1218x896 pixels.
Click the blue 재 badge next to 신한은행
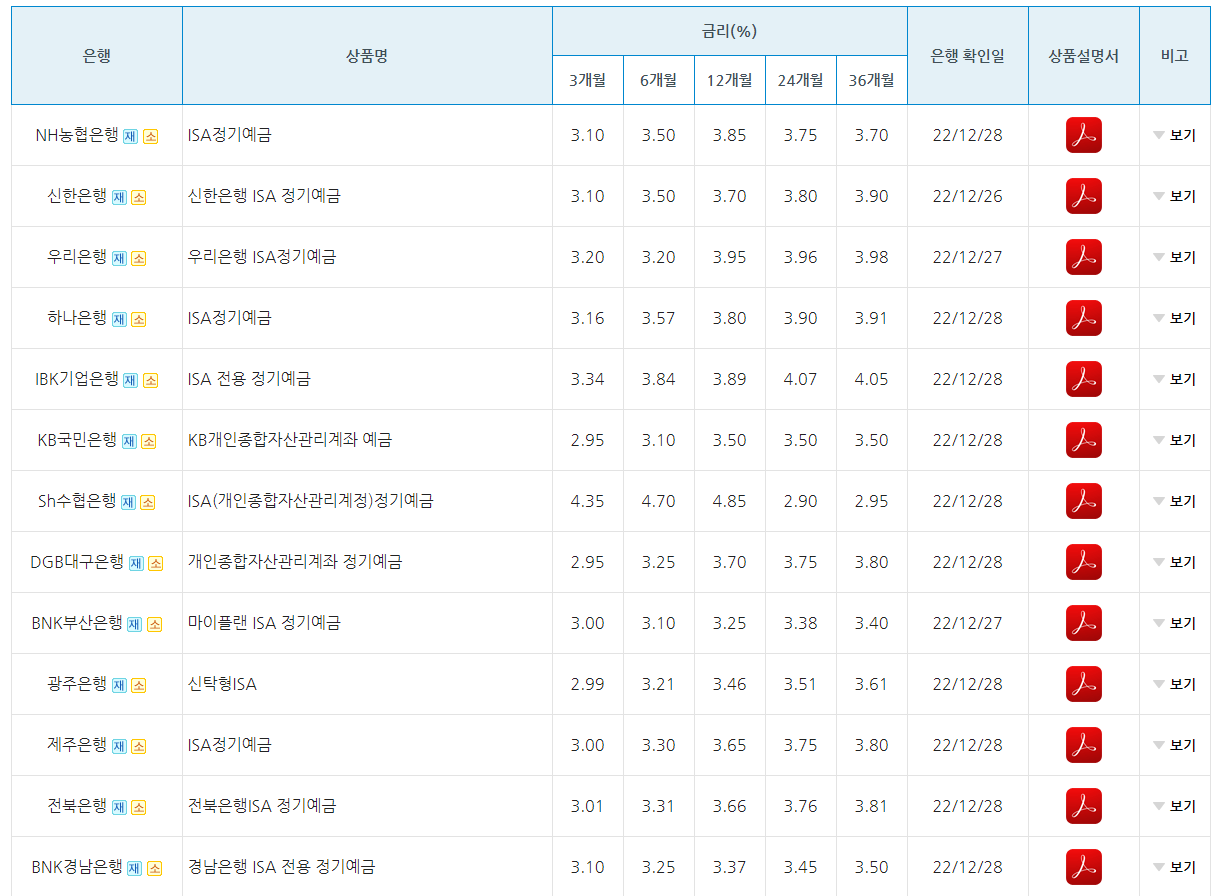pyautogui.click(x=118, y=198)
